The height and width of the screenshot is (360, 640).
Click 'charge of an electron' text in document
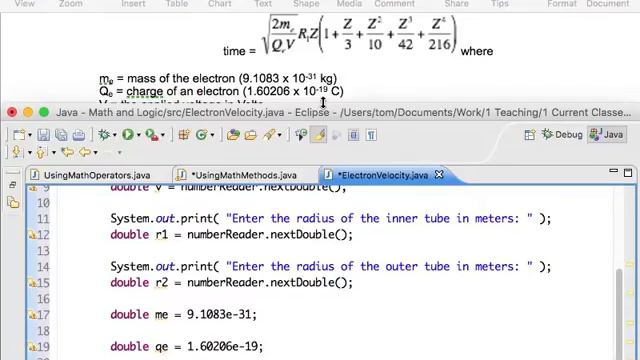(x=183, y=91)
